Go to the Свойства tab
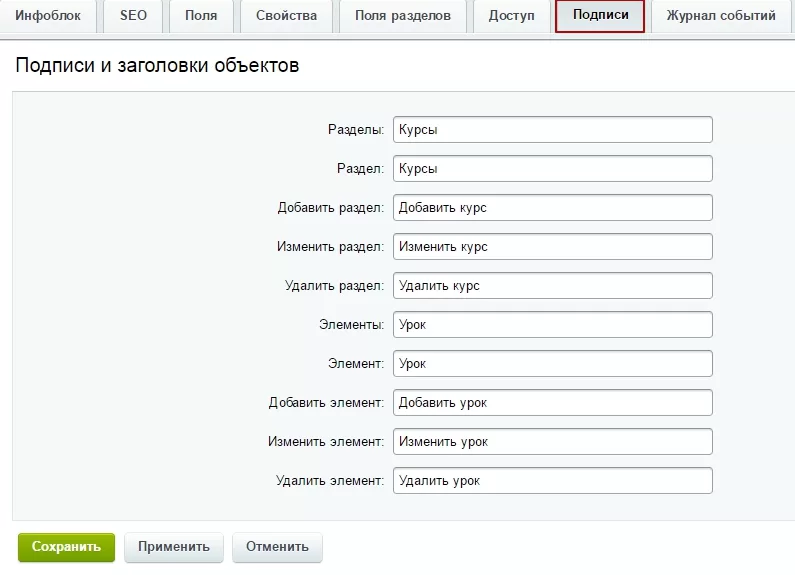Viewport: 795px width, 575px height. click(x=286, y=16)
